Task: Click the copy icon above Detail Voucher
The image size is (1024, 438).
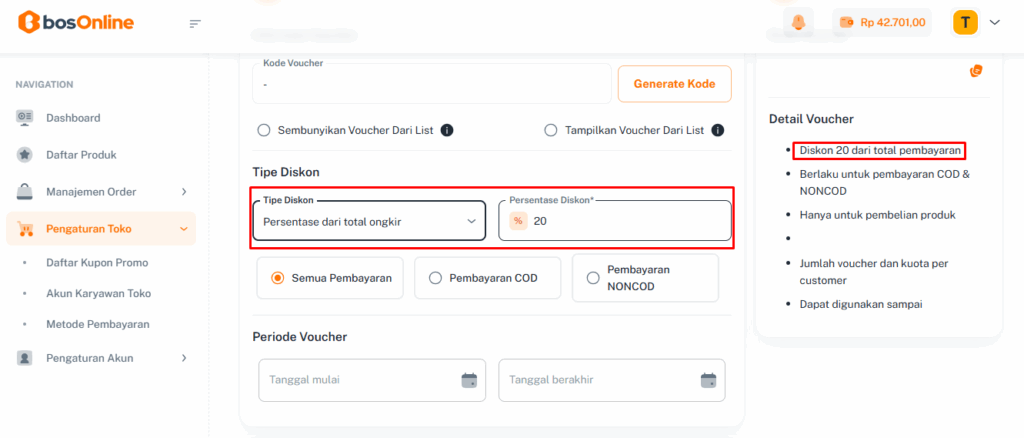Action: click(x=976, y=71)
